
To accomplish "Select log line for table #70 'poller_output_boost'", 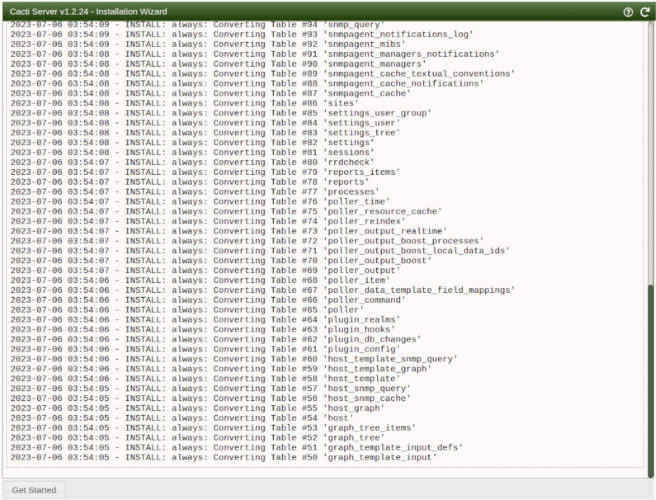I will (221, 261).
